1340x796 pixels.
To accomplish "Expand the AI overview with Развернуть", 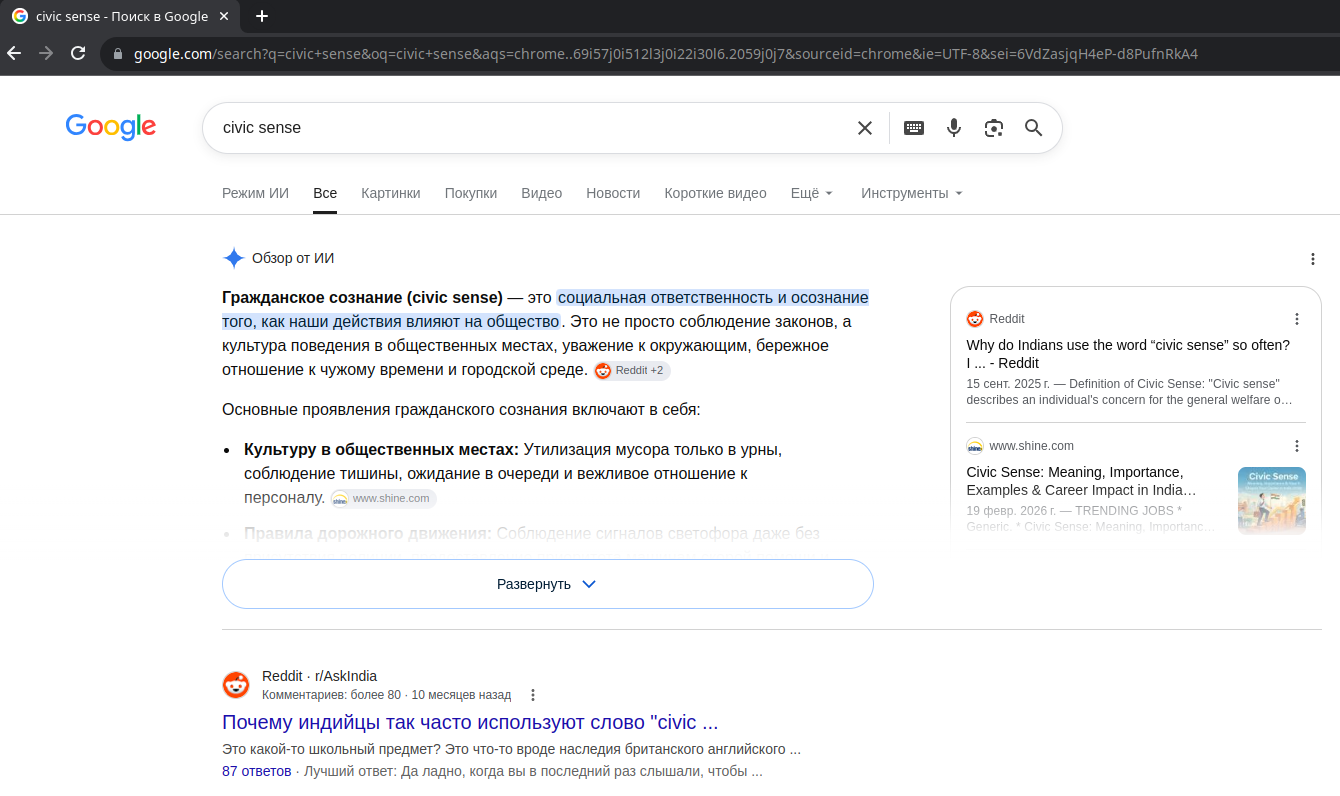I will (x=548, y=584).
